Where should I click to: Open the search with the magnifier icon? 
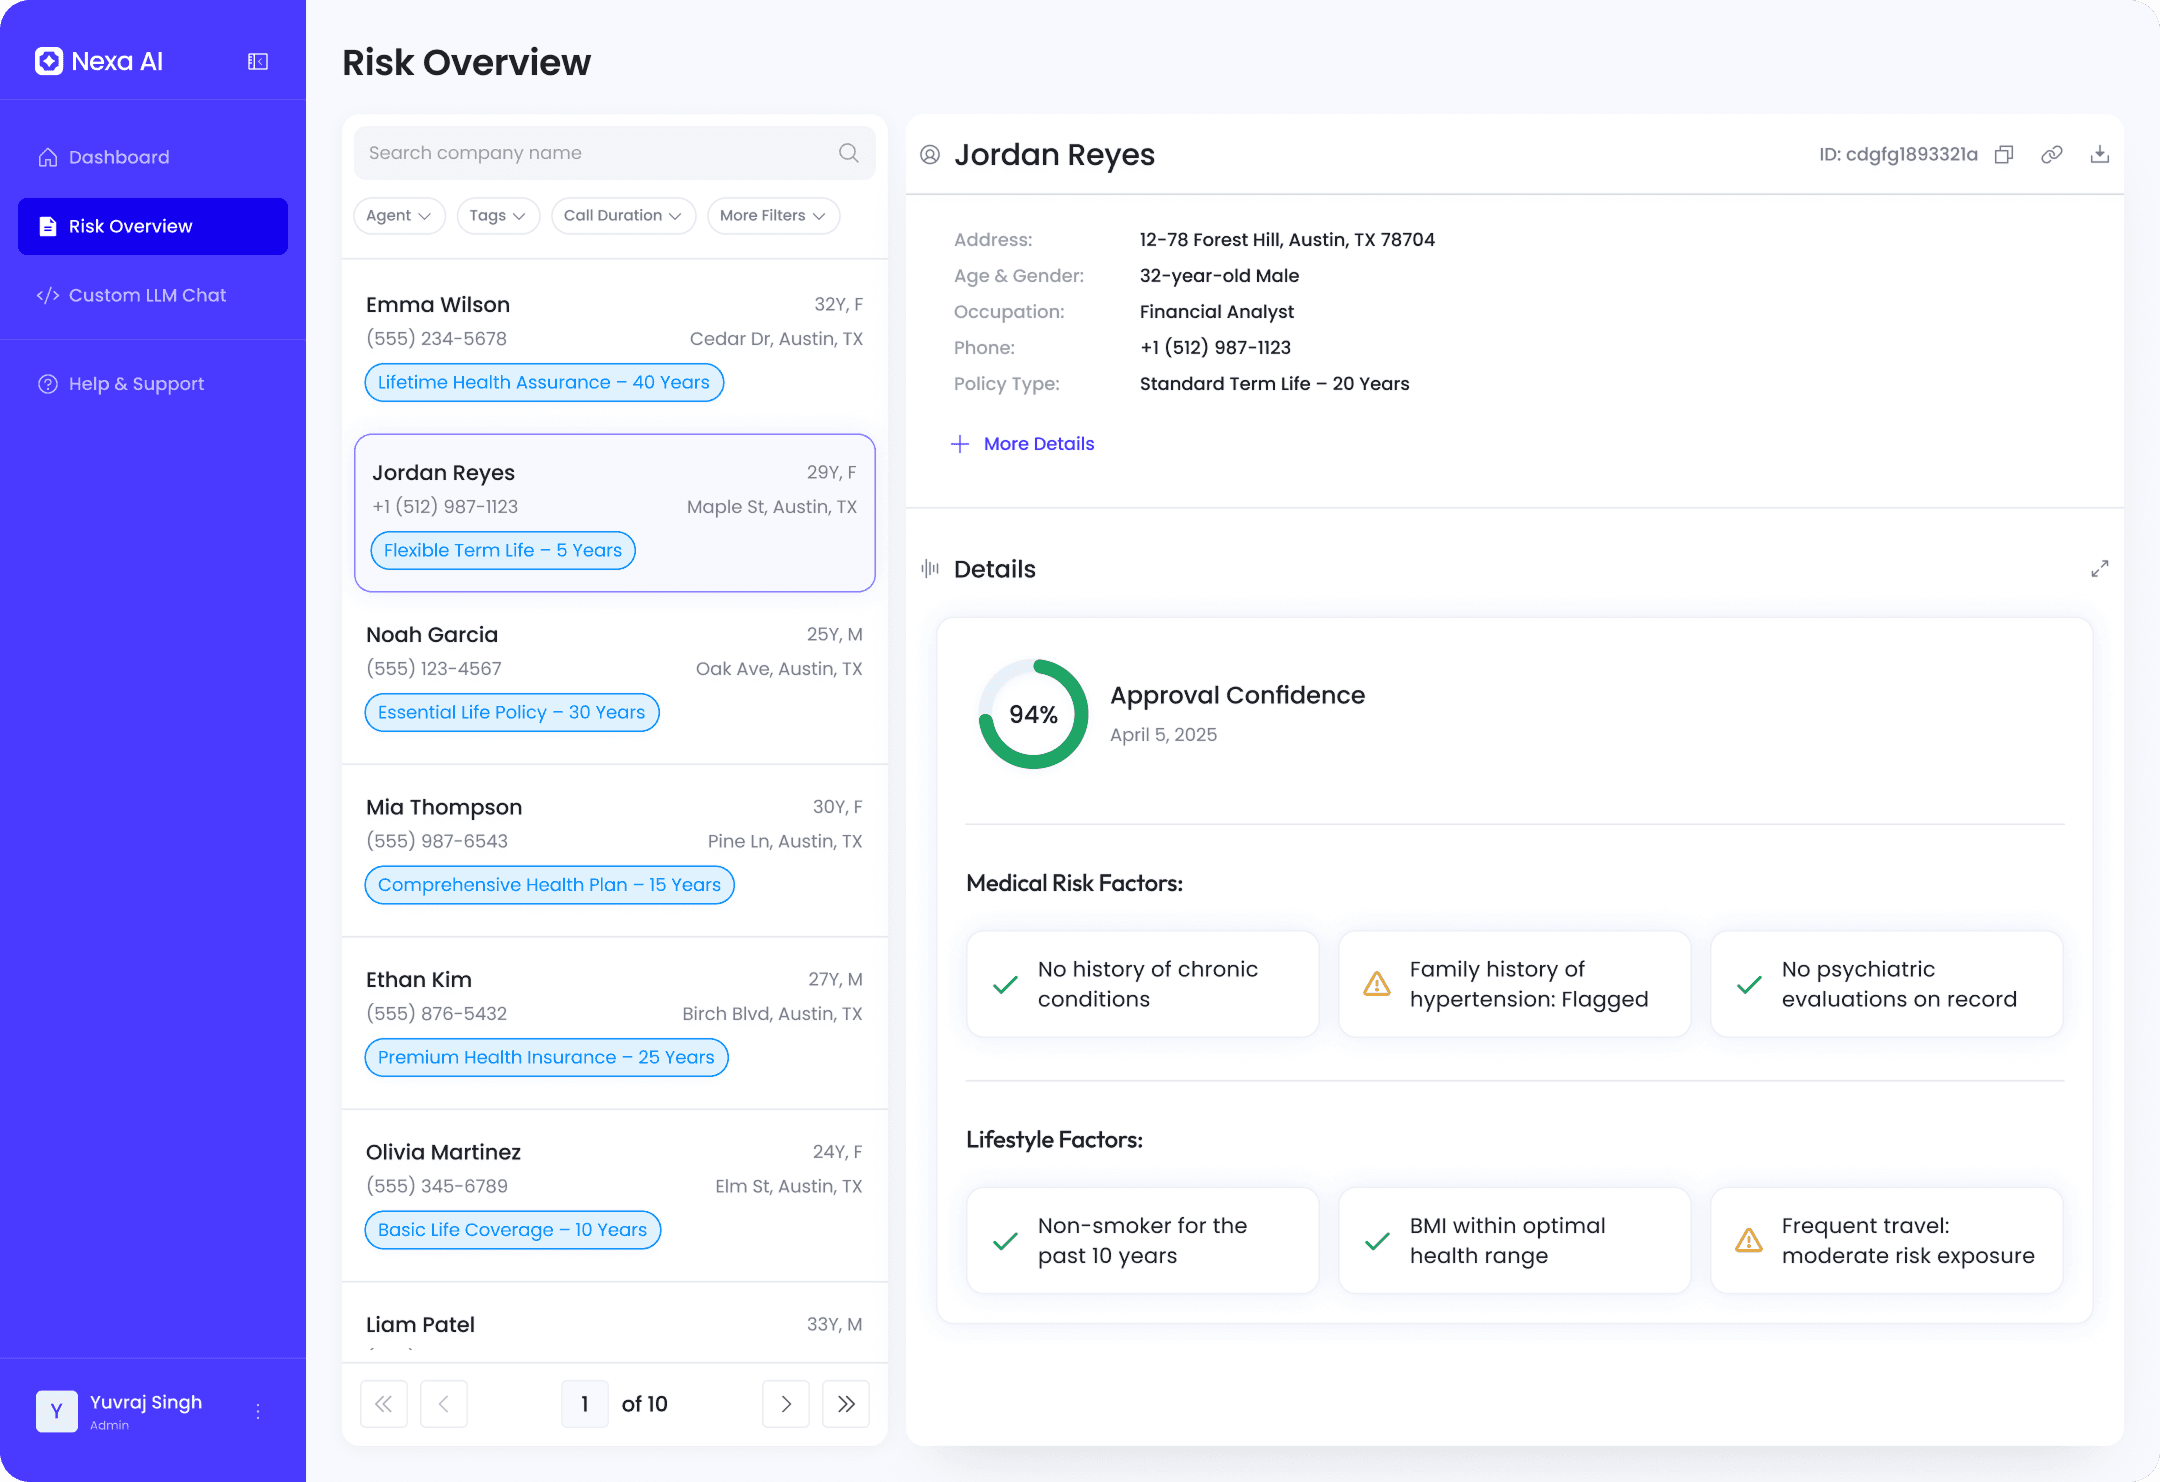847,152
